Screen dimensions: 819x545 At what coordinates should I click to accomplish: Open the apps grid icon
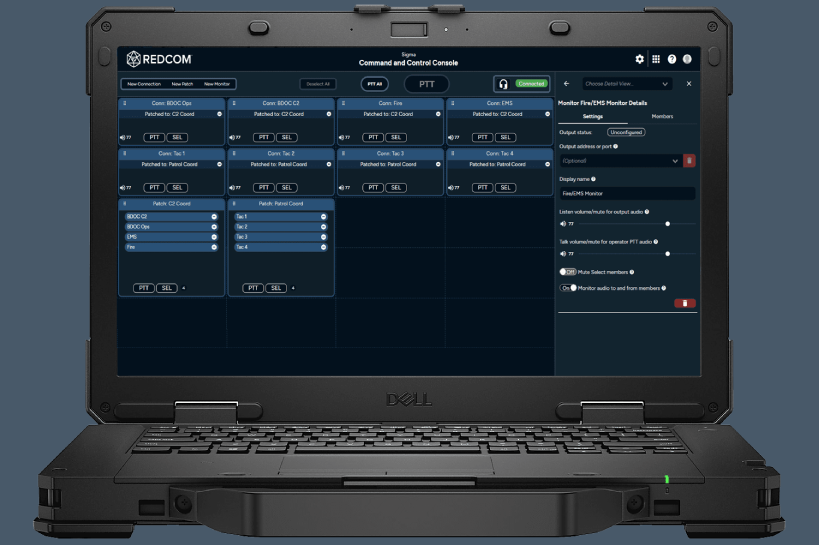[656, 60]
